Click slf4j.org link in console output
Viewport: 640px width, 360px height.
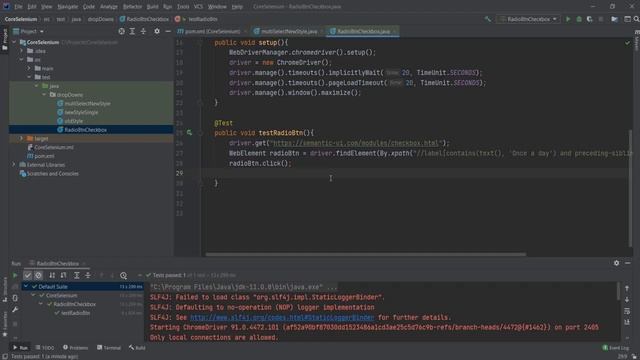tap(282, 317)
